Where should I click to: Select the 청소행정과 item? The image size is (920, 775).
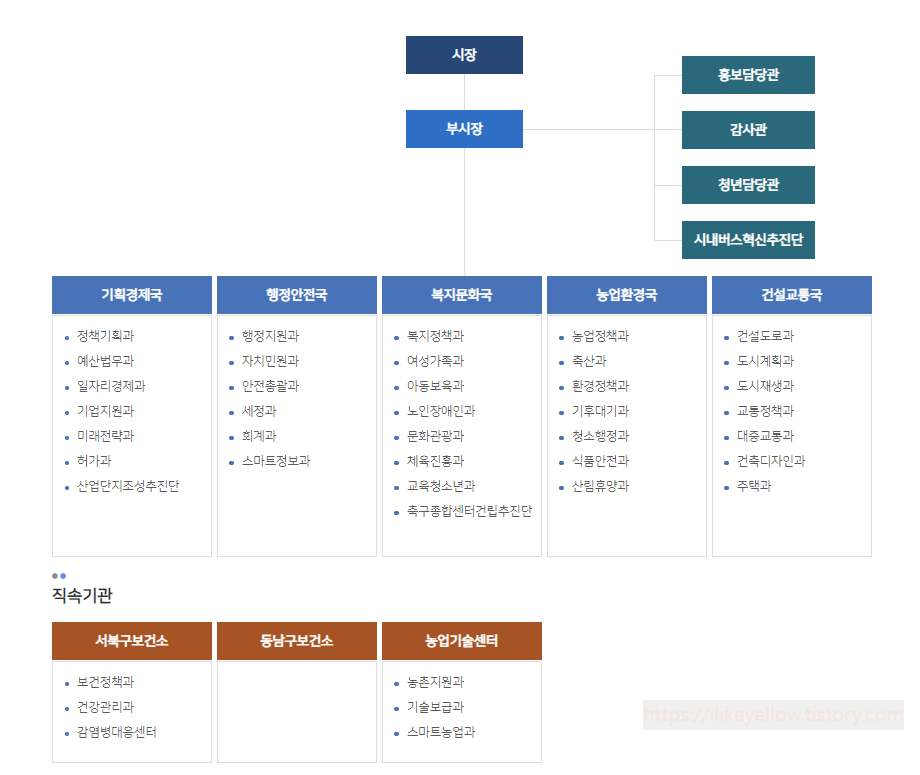coord(600,436)
